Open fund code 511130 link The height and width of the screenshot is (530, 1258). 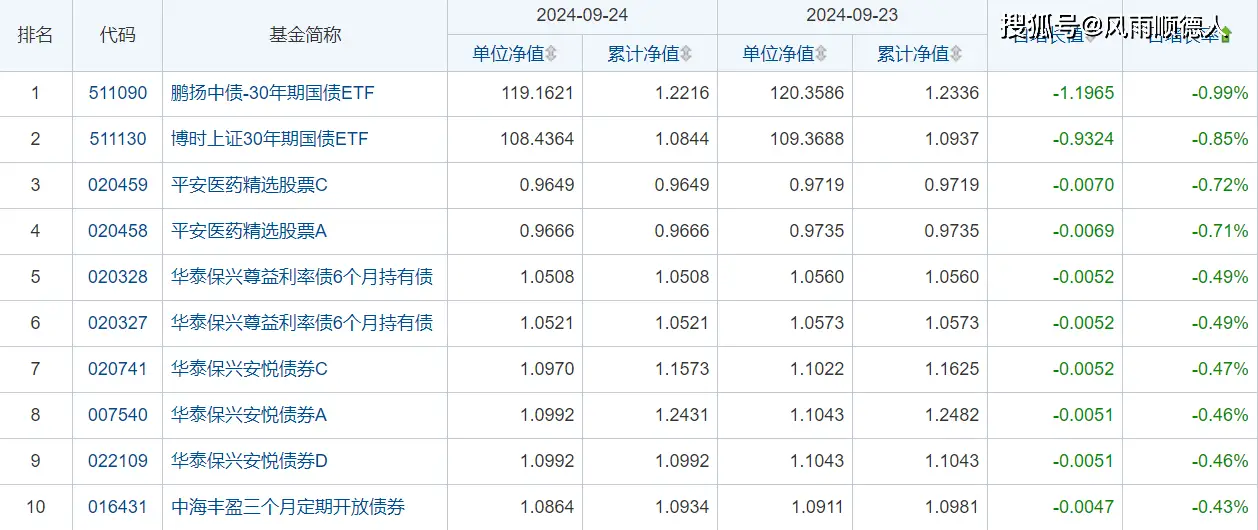[x=117, y=139]
